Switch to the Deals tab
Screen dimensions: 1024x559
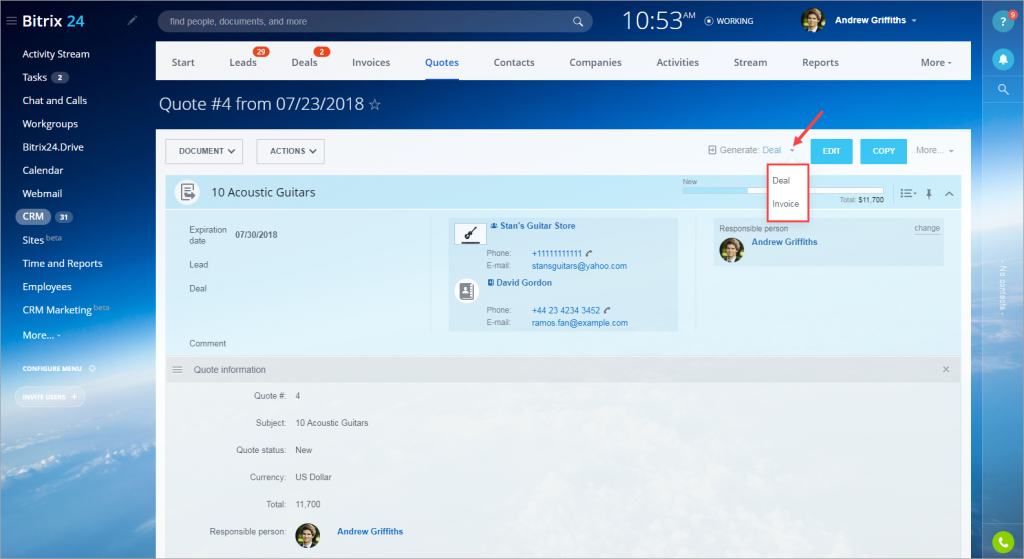click(x=304, y=63)
